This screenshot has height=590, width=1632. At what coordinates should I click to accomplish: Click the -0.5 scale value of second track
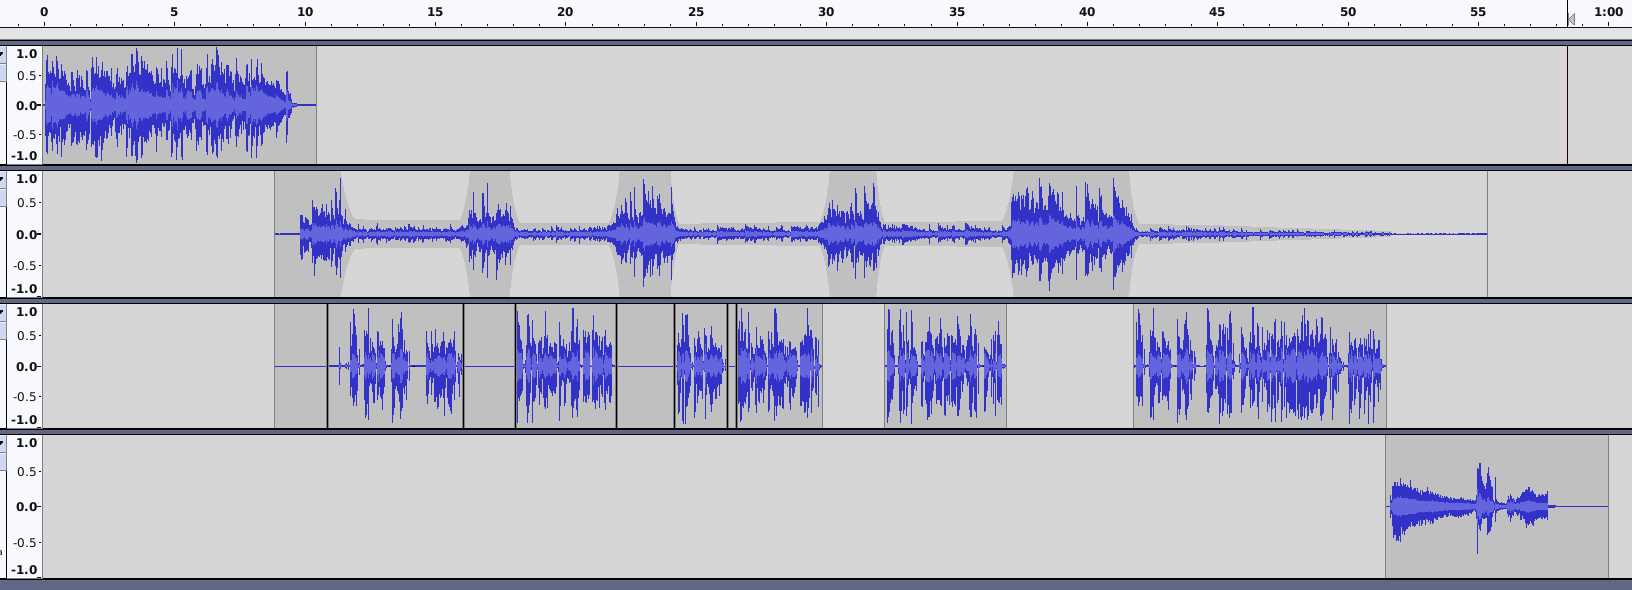tap(25, 265)
